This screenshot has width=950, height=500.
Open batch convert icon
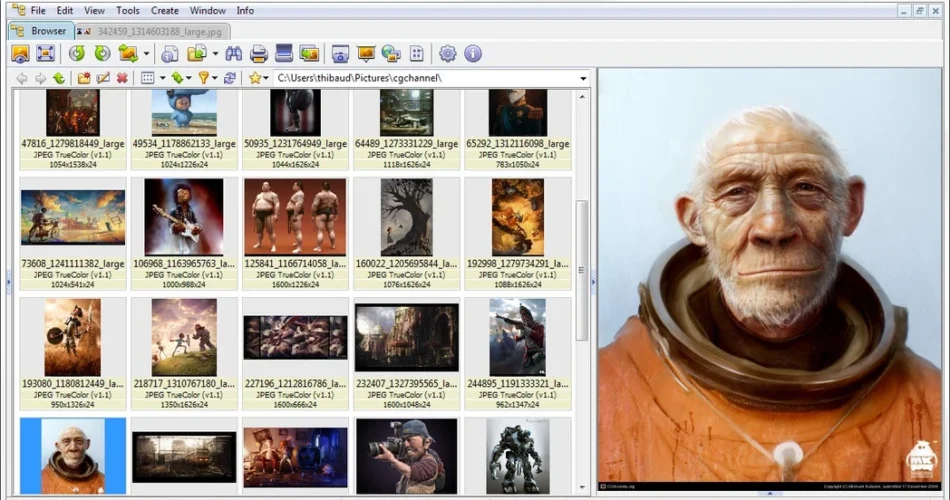pyautogui.click(x=309, y=53)
